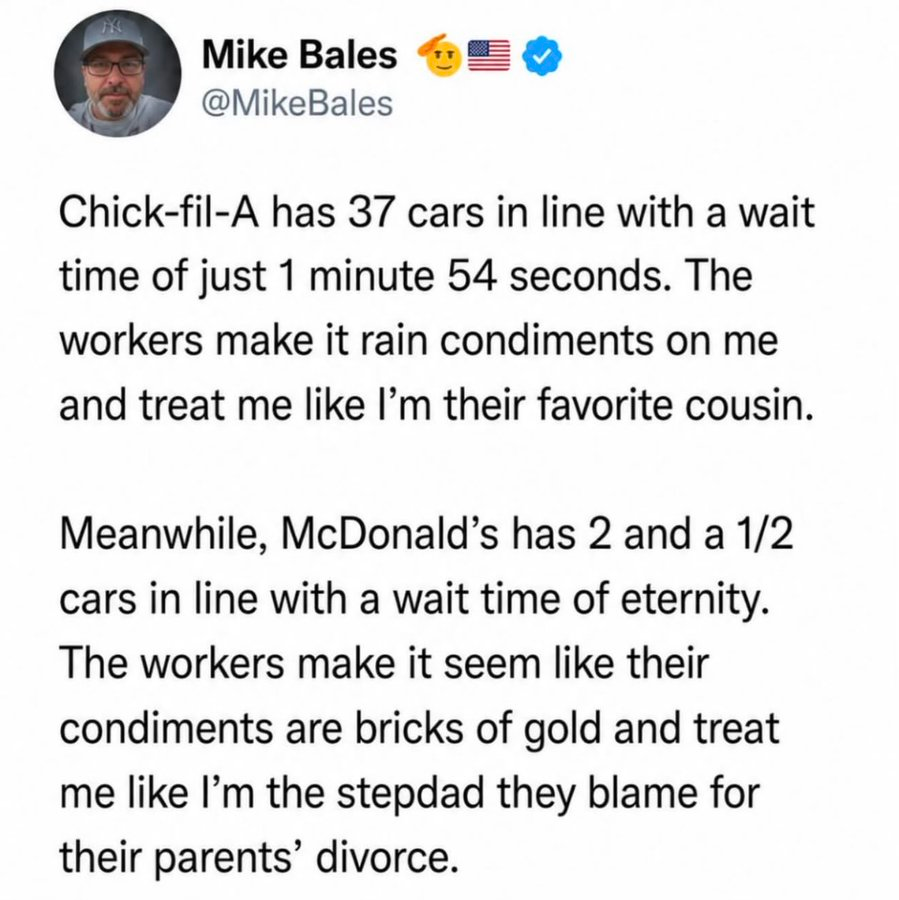
Task: Open the Mike Bales display name
Action: pyautogui.click(x=299, y=56)
